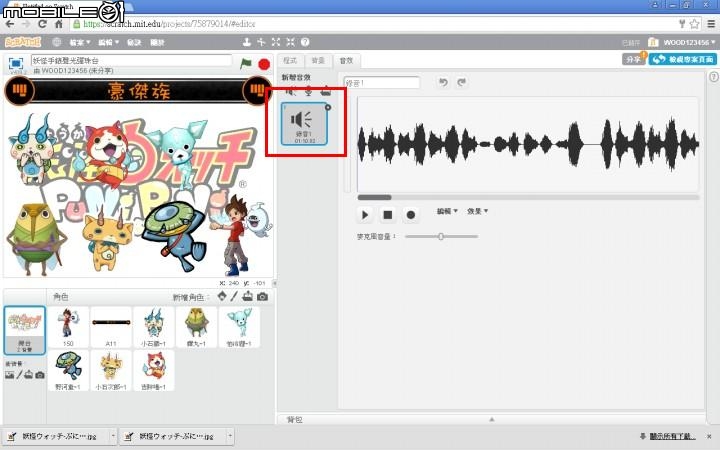This screenshot has height=450, width=720.
Task: Select the Grow sprite tool
Action: [x=276, y=42]
